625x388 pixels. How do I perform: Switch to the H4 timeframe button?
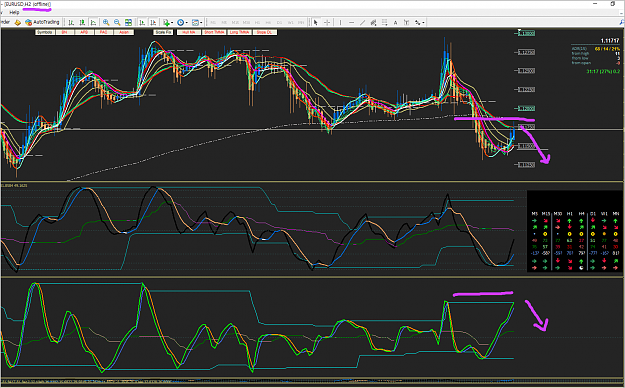click(268, 23)
